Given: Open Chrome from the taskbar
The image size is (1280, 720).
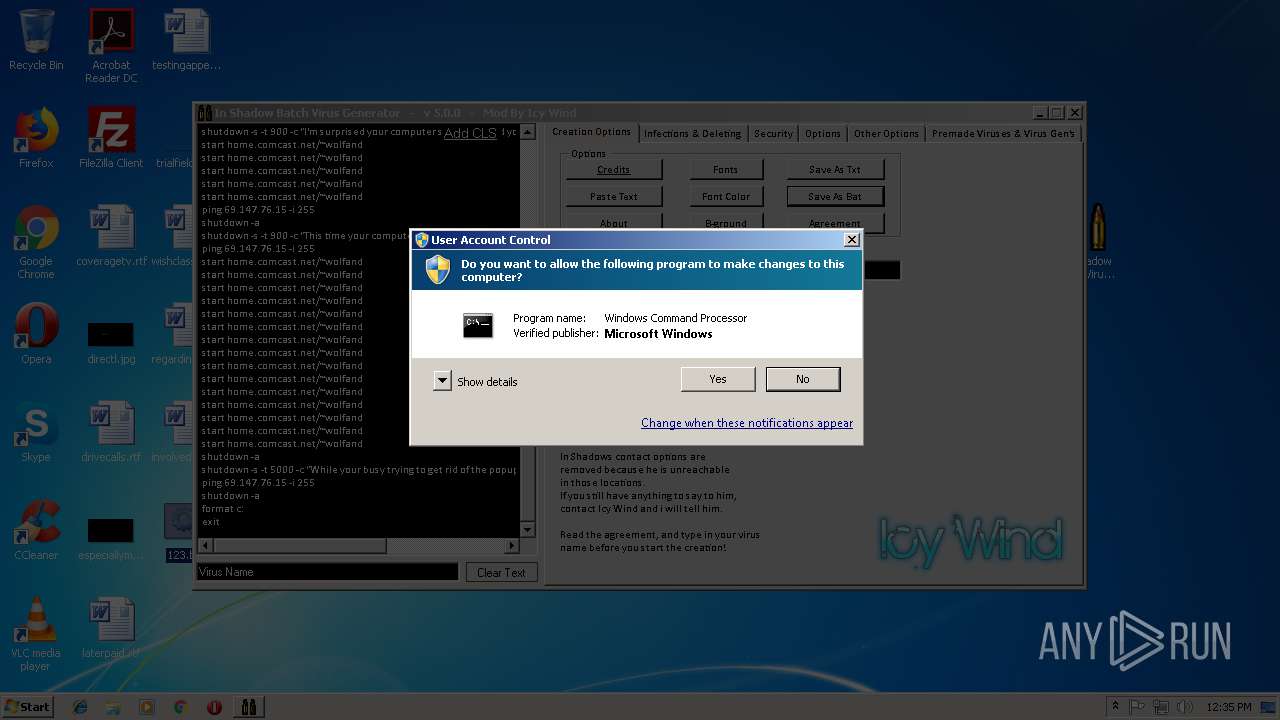Looking at the screenshot, I should click(x=180, y=707).
